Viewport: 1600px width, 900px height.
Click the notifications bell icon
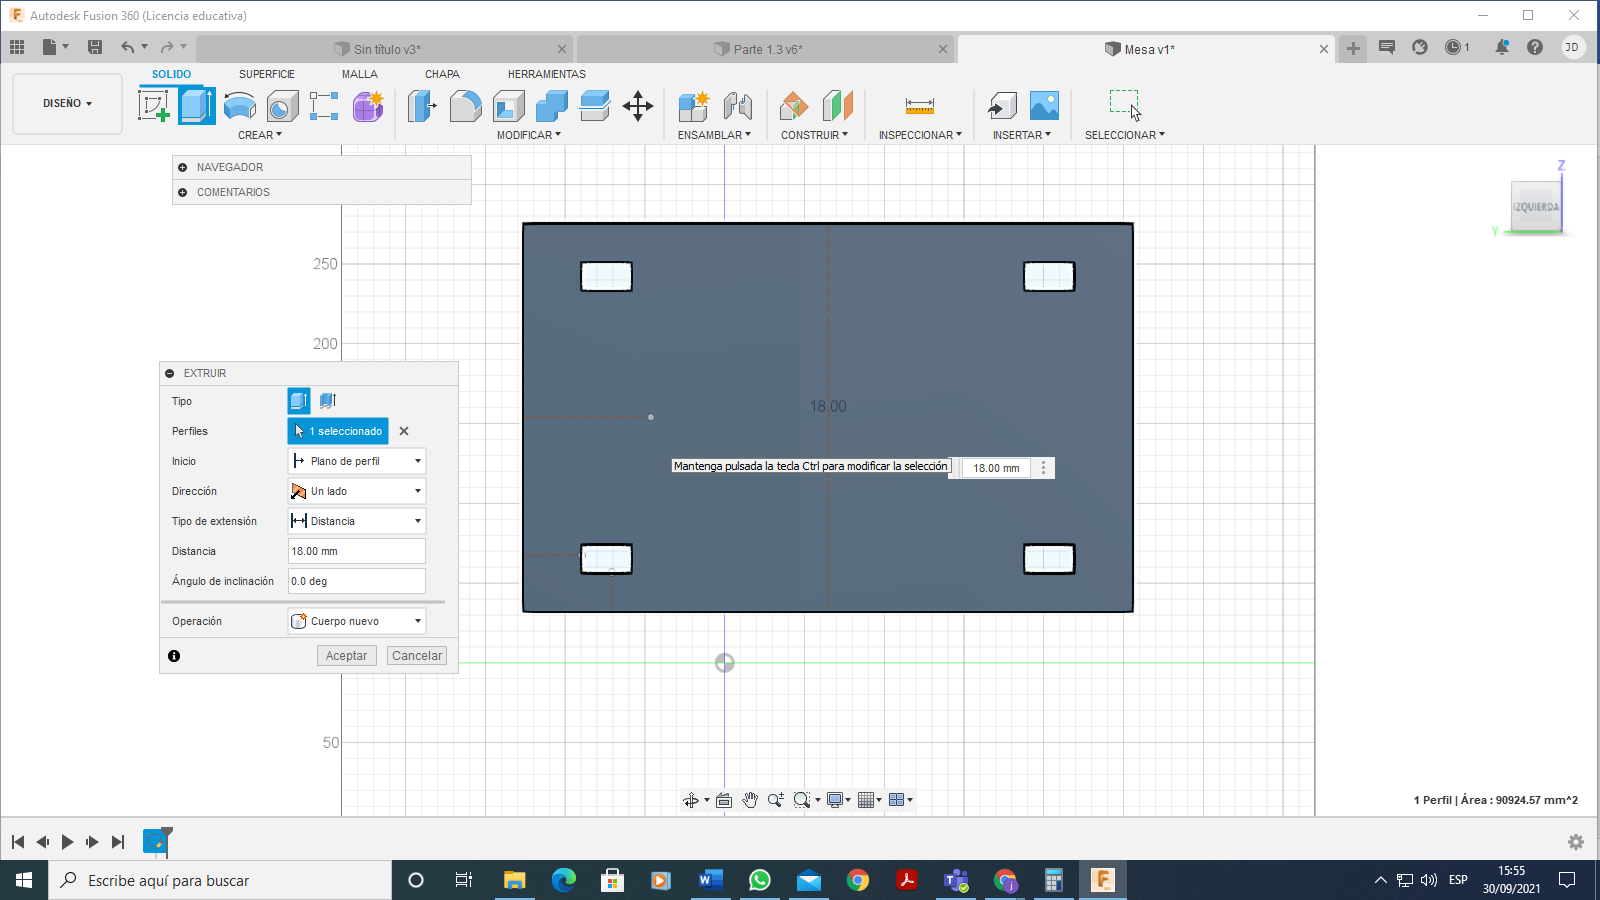tap(1502, 47)
